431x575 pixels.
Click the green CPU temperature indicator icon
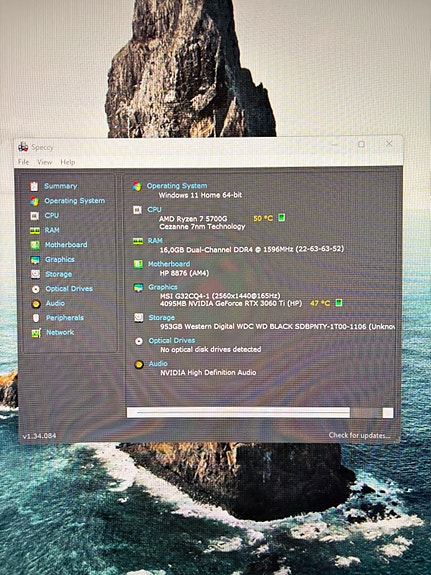[281, 217]
